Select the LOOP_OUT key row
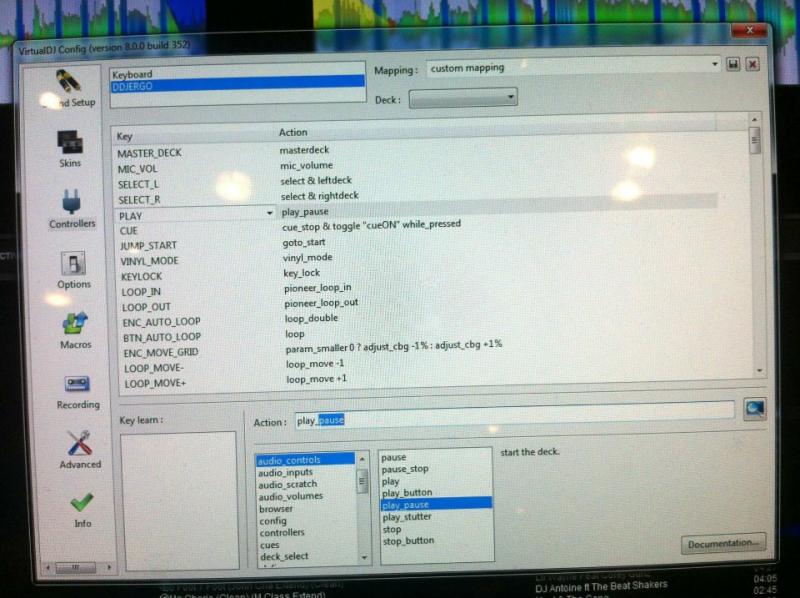 coord(146,307)
